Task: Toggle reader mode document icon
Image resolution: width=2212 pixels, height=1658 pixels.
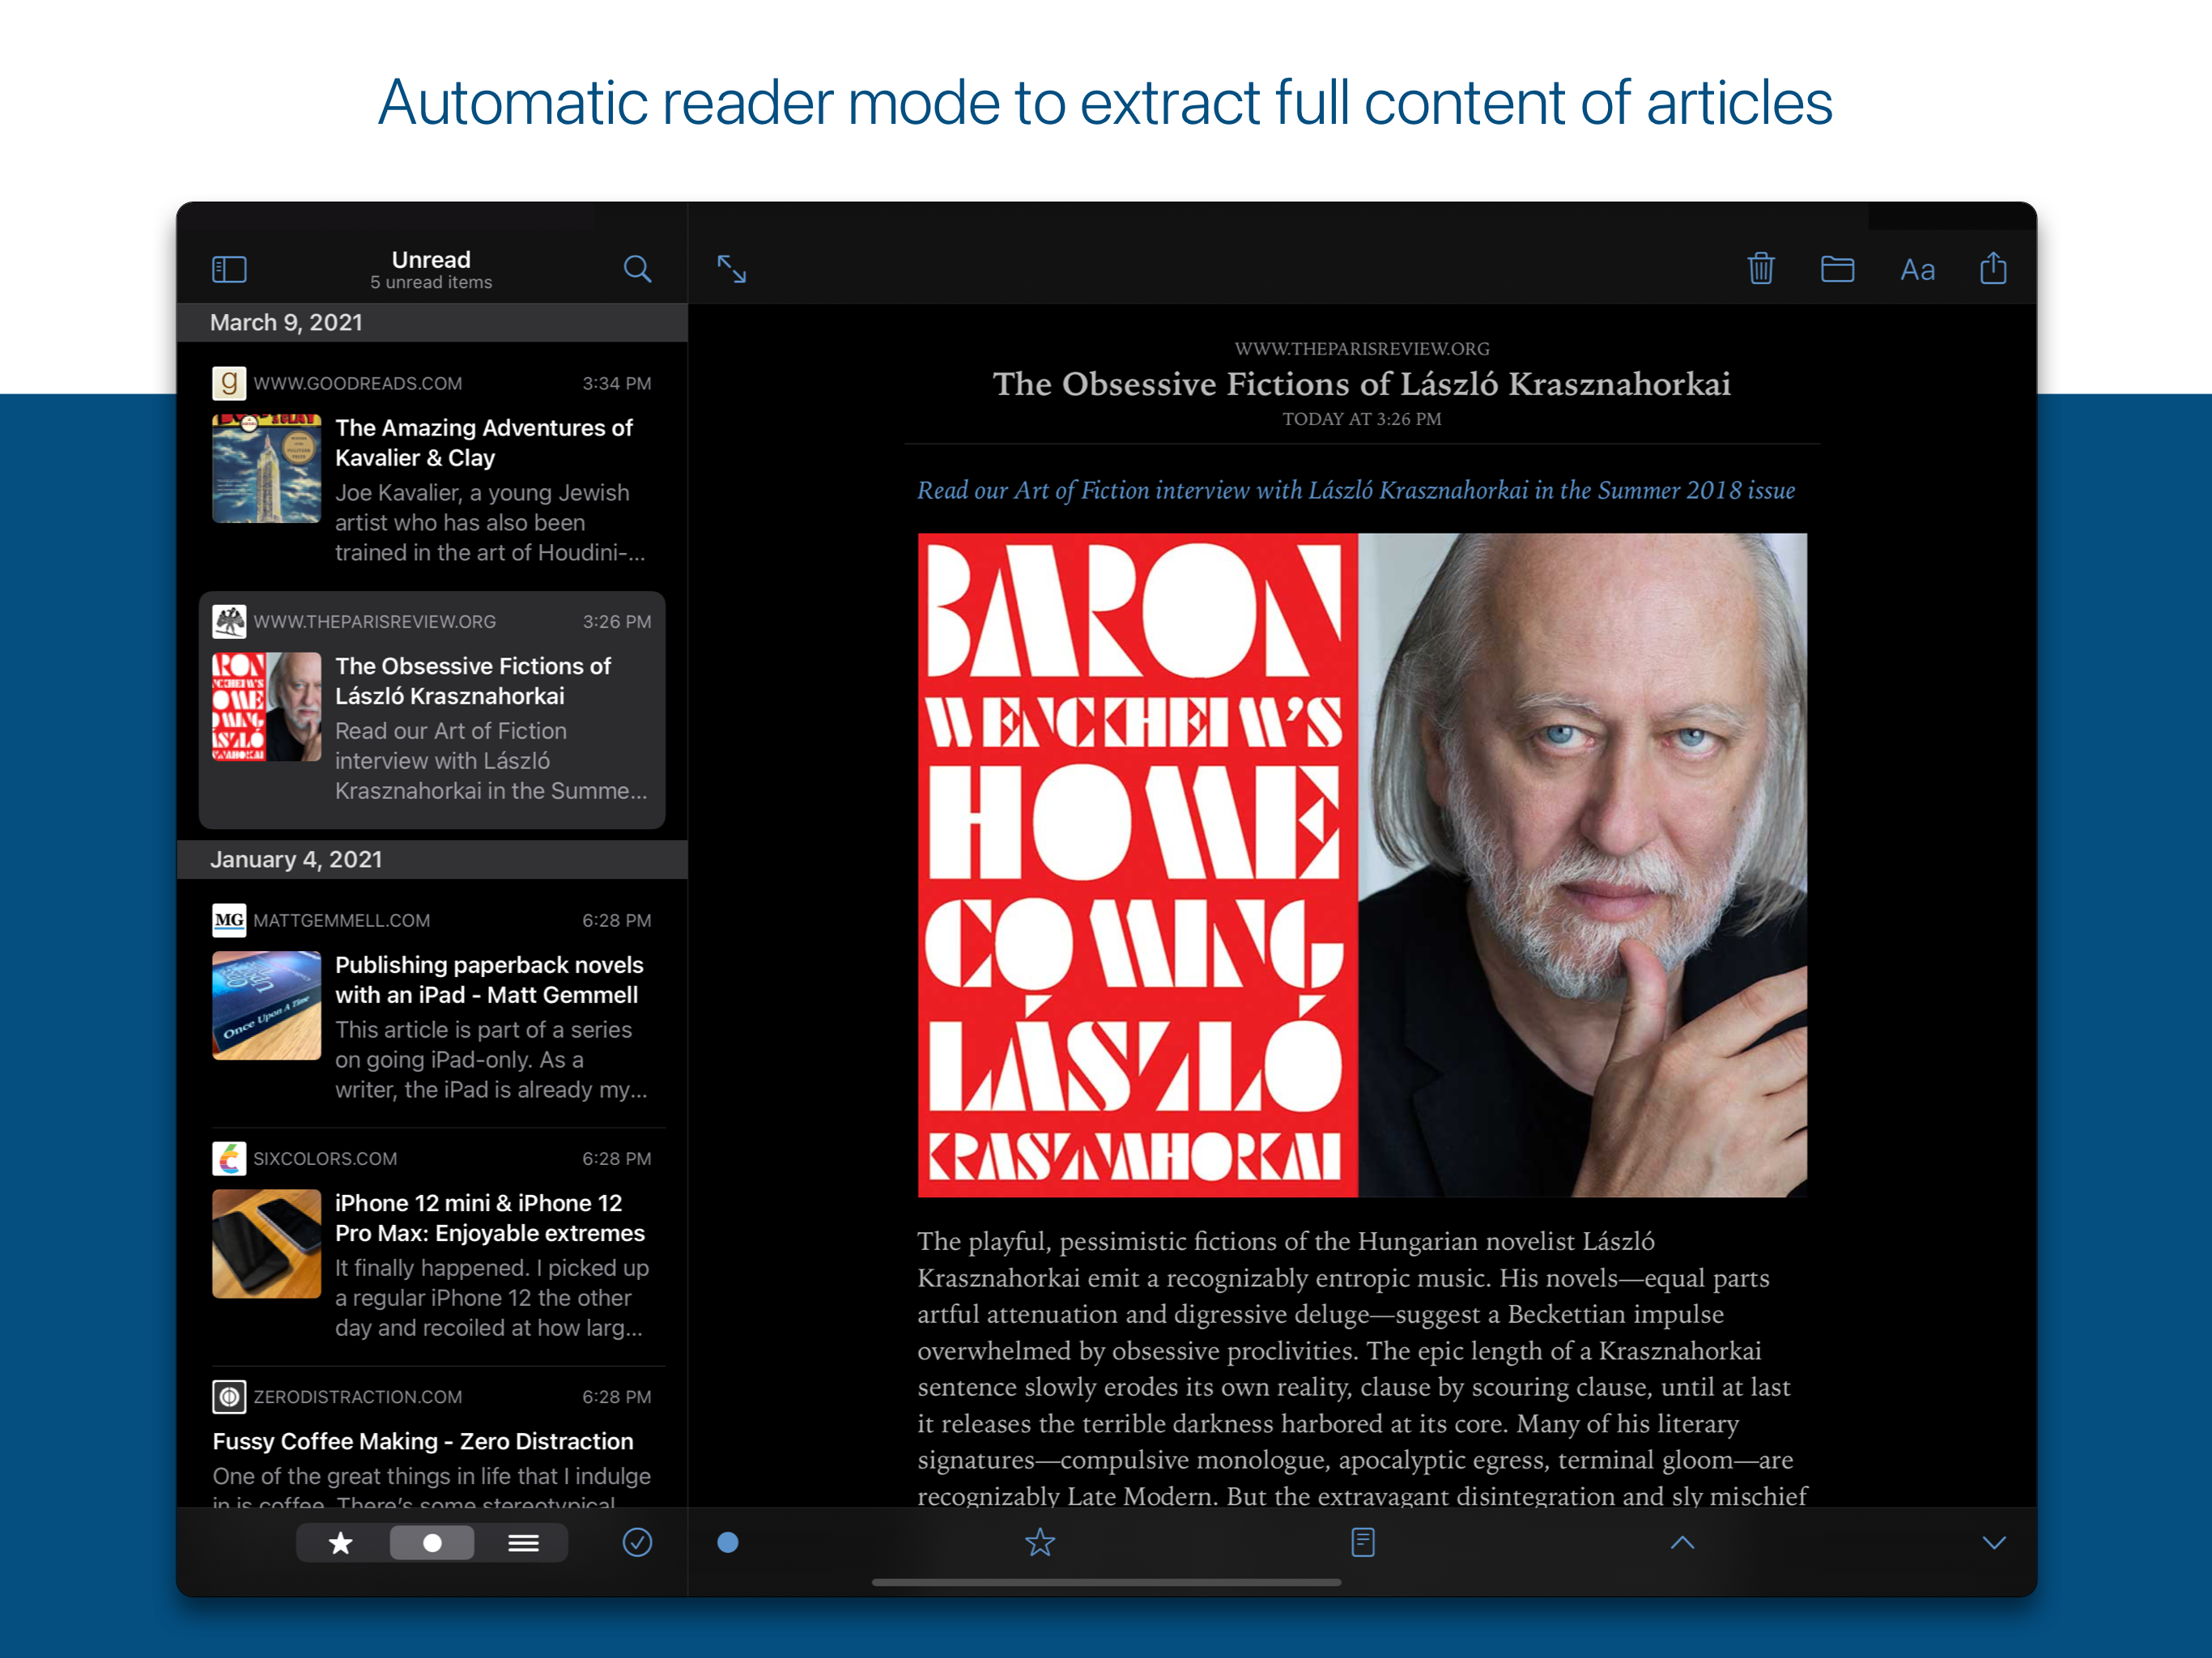Action: 1362,1542
